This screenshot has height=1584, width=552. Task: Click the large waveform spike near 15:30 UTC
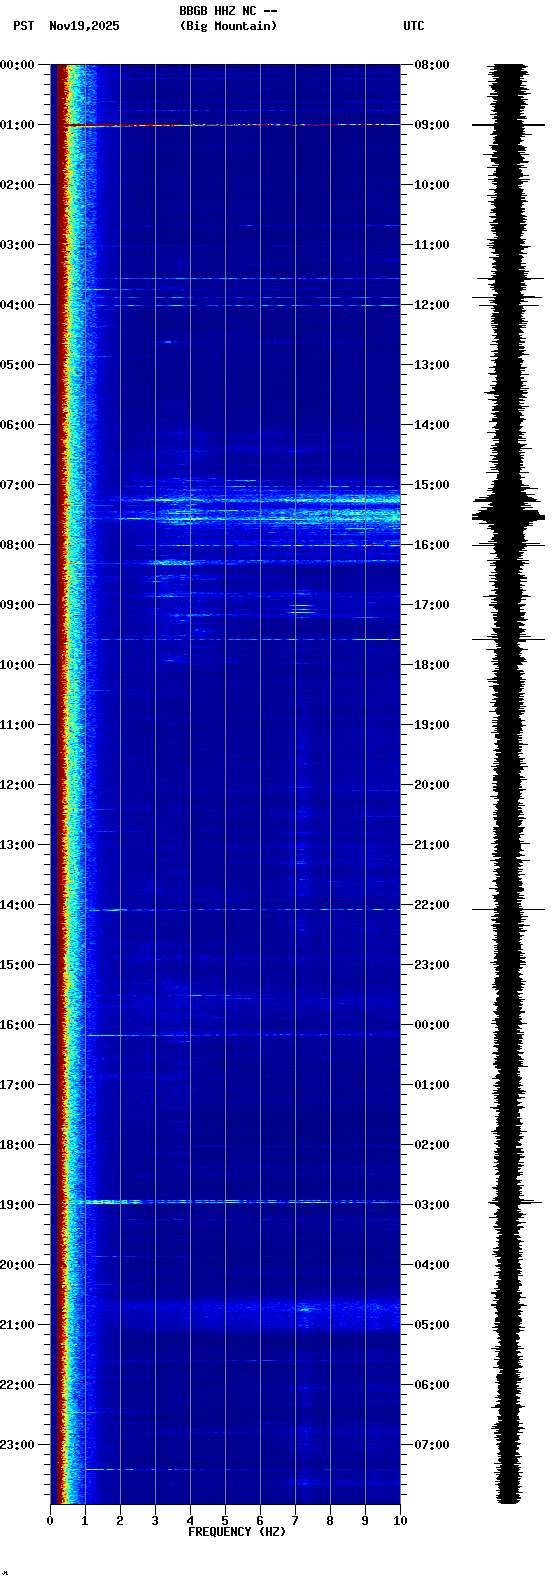[509, 516]
